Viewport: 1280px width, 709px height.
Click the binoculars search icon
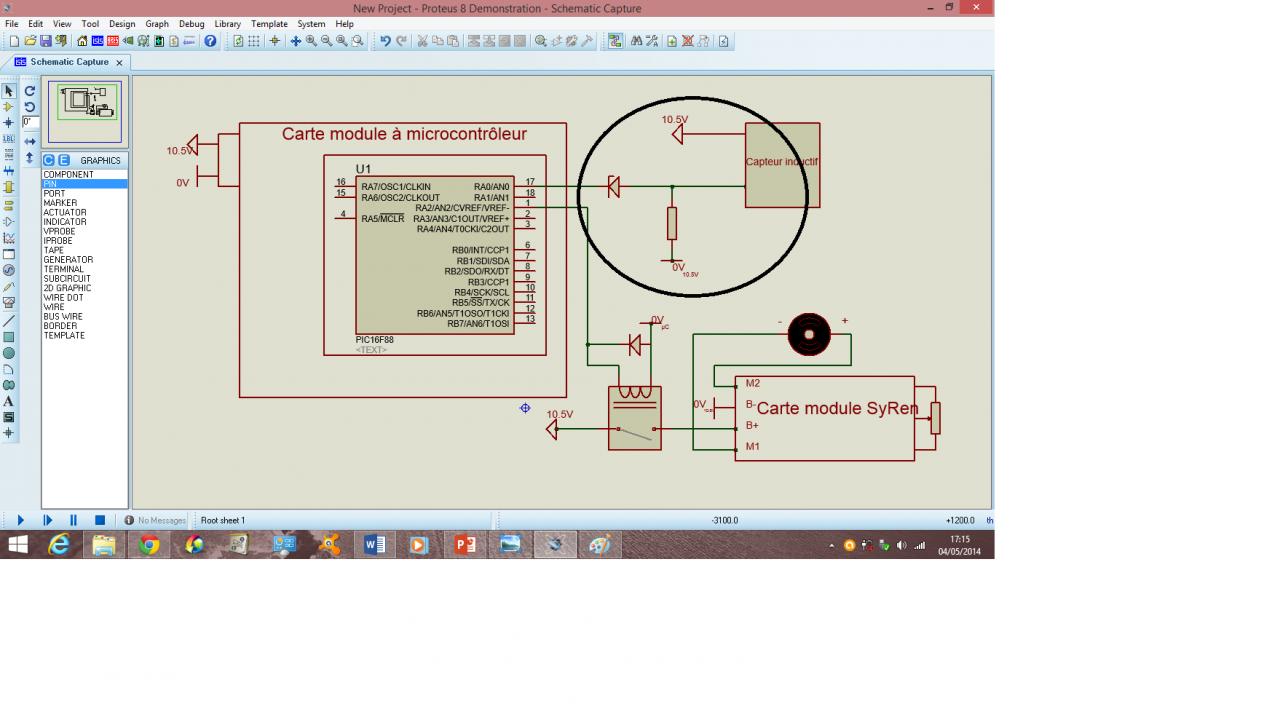coord(636,41)
